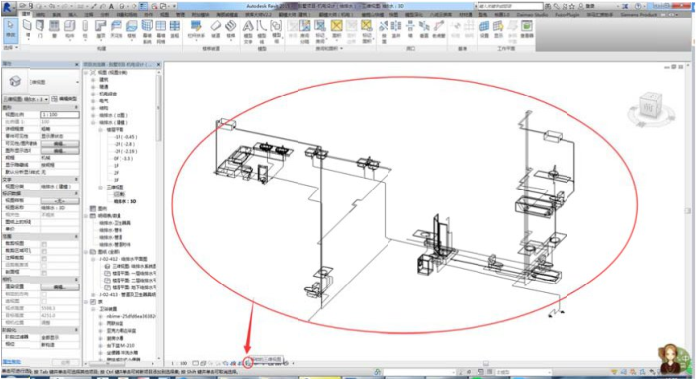Toggle the Locked Orientation checkbox
This screenshot has width=698, height=381.
pyautogui.click(x=44, y=294)
